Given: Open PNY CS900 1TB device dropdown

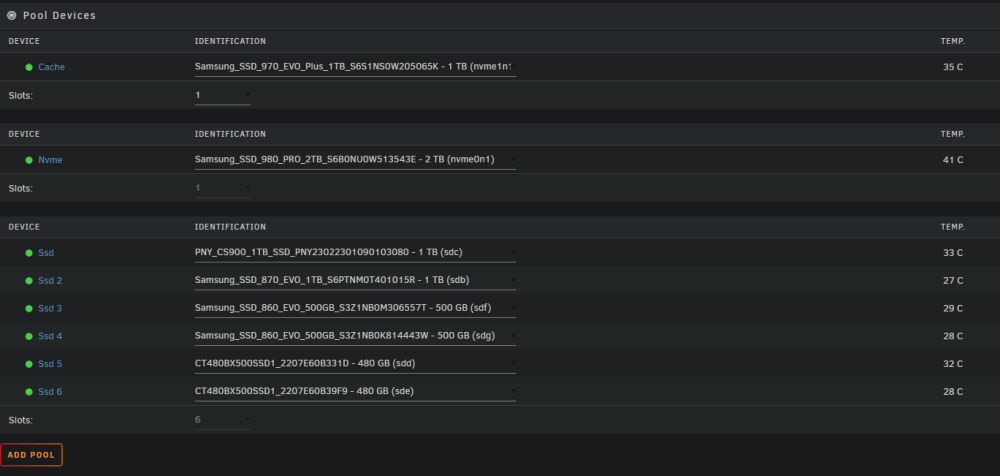Looking at the screenshot, I should click(355, 253).
